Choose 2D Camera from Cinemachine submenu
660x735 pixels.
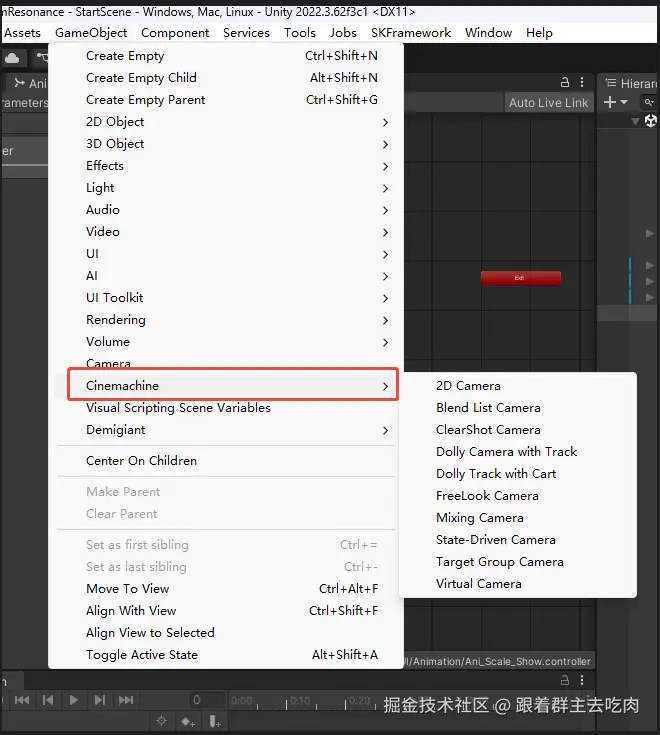coord(518,386)
